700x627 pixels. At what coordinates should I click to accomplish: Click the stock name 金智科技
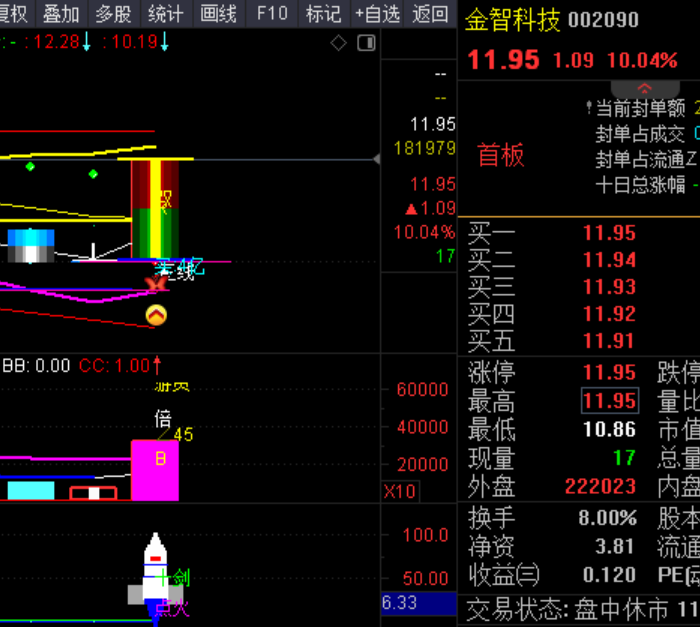[512, 20]
